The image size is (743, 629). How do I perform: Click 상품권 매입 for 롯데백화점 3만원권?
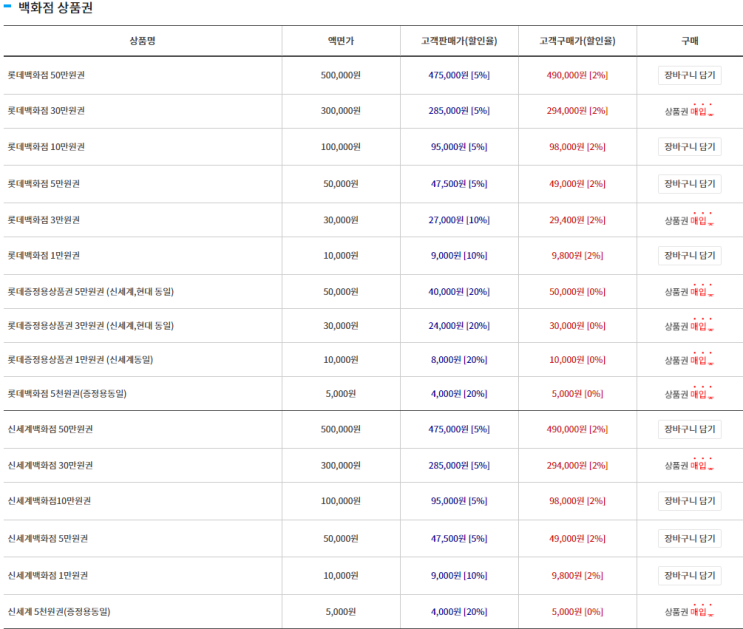coord(689,220)
